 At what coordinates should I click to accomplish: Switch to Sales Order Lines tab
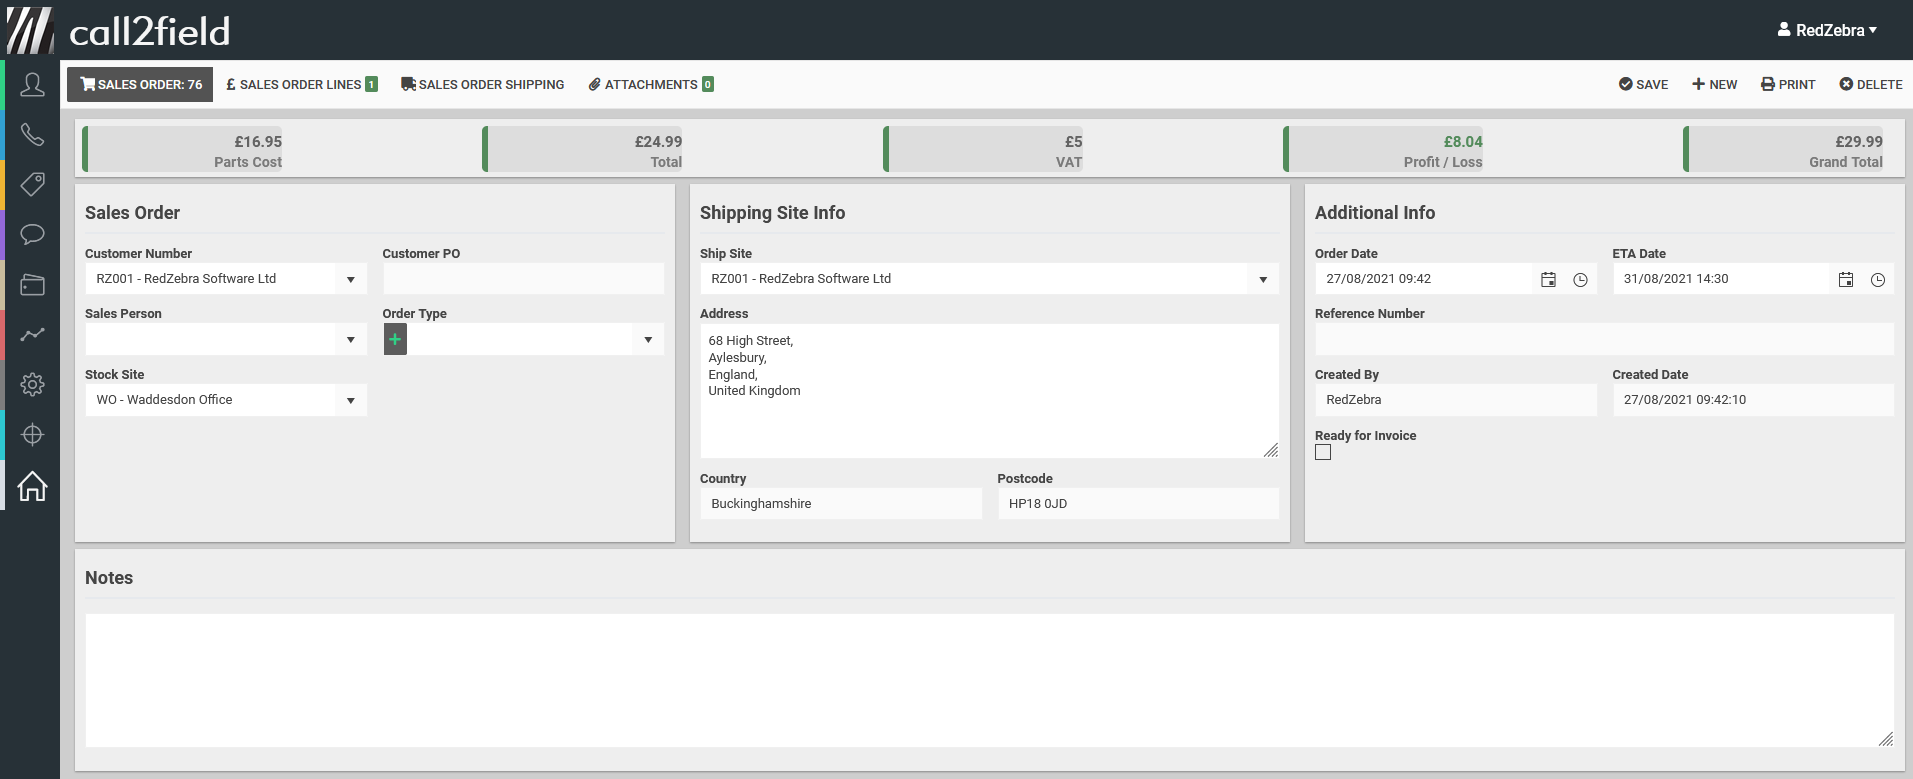pyautogui.click(x=301, y=85)
